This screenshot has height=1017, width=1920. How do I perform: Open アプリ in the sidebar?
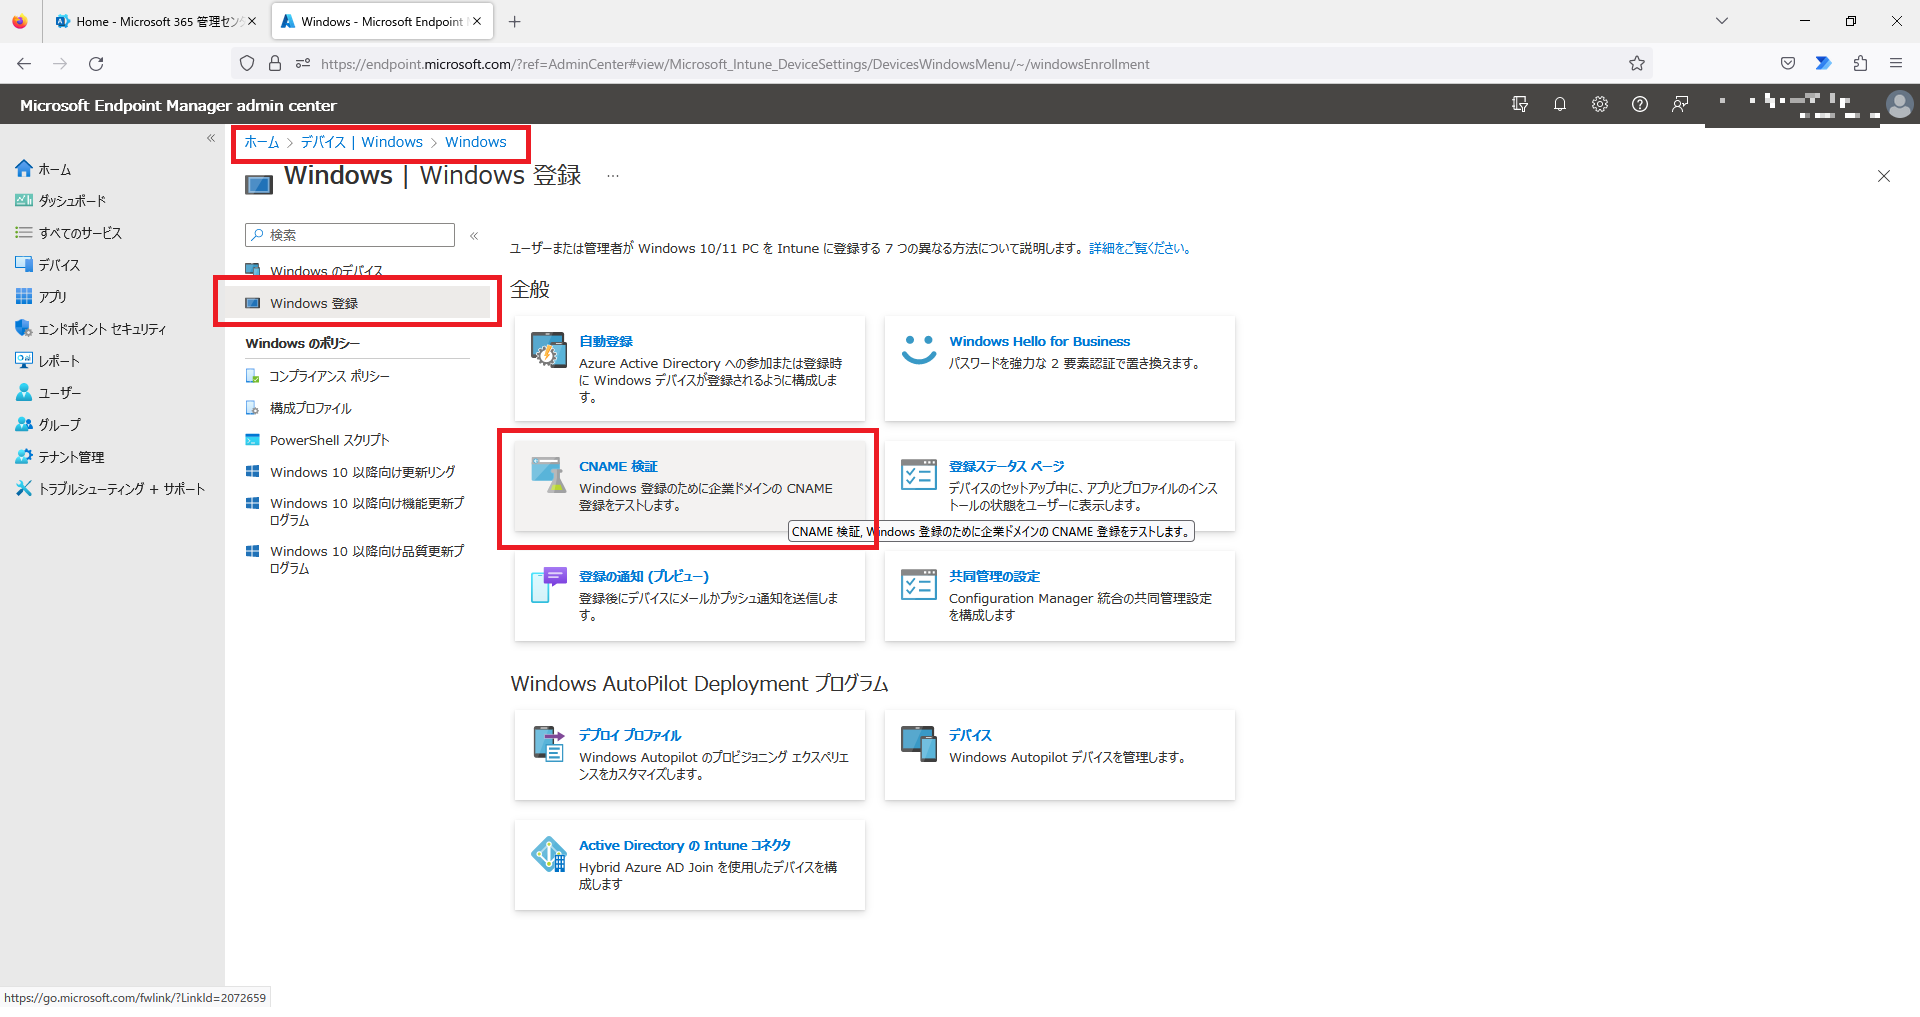pos(41,297)
